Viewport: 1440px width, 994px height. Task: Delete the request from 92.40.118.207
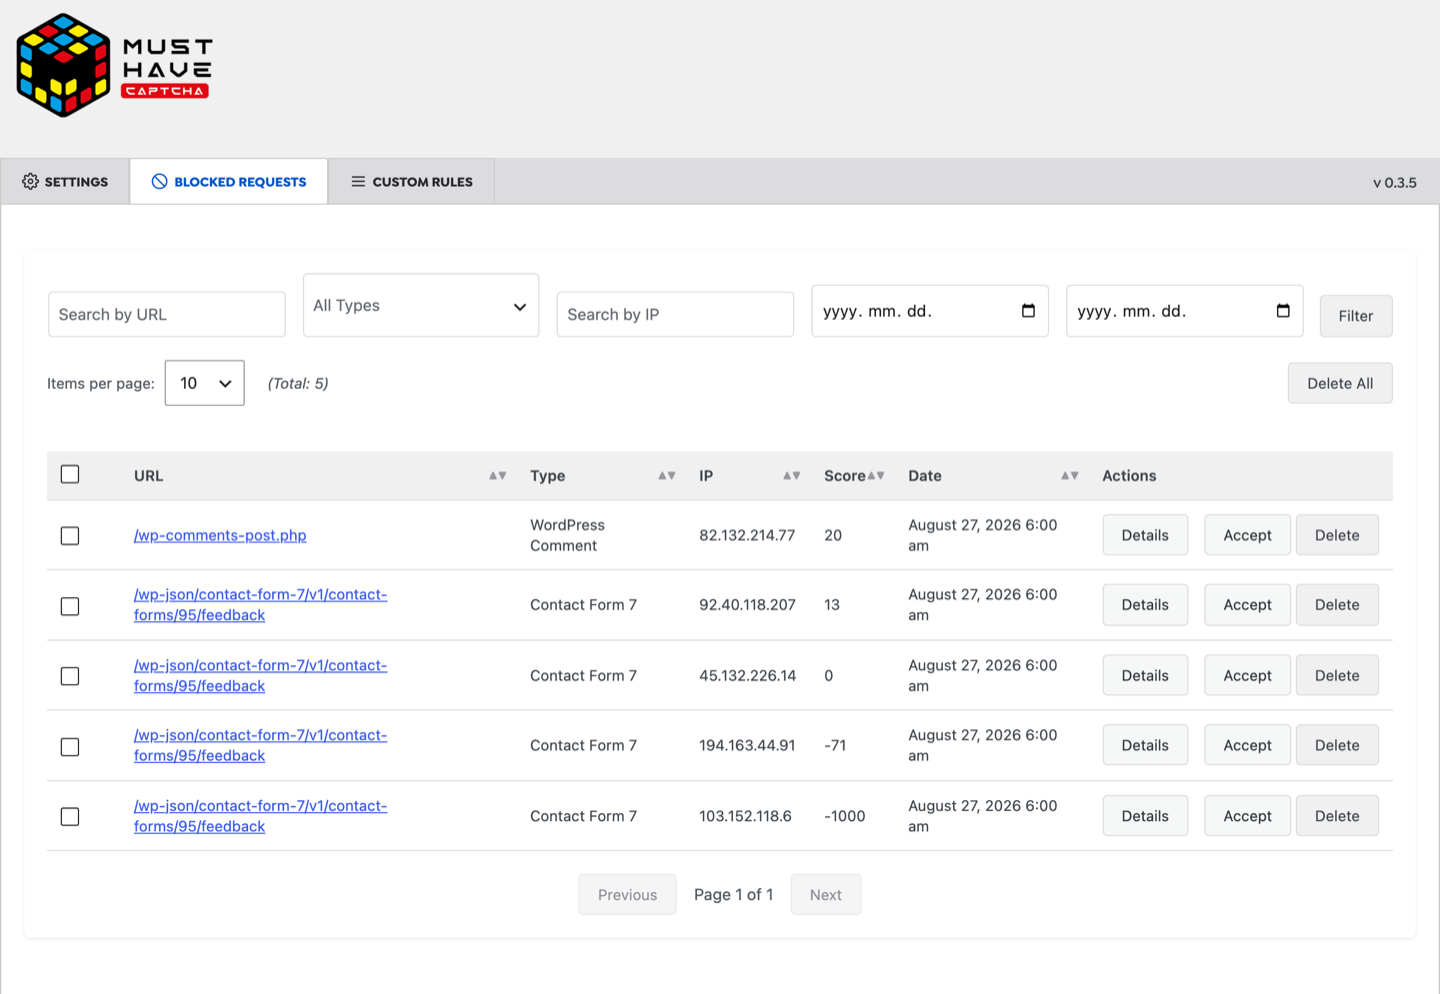click(1337, 605)
